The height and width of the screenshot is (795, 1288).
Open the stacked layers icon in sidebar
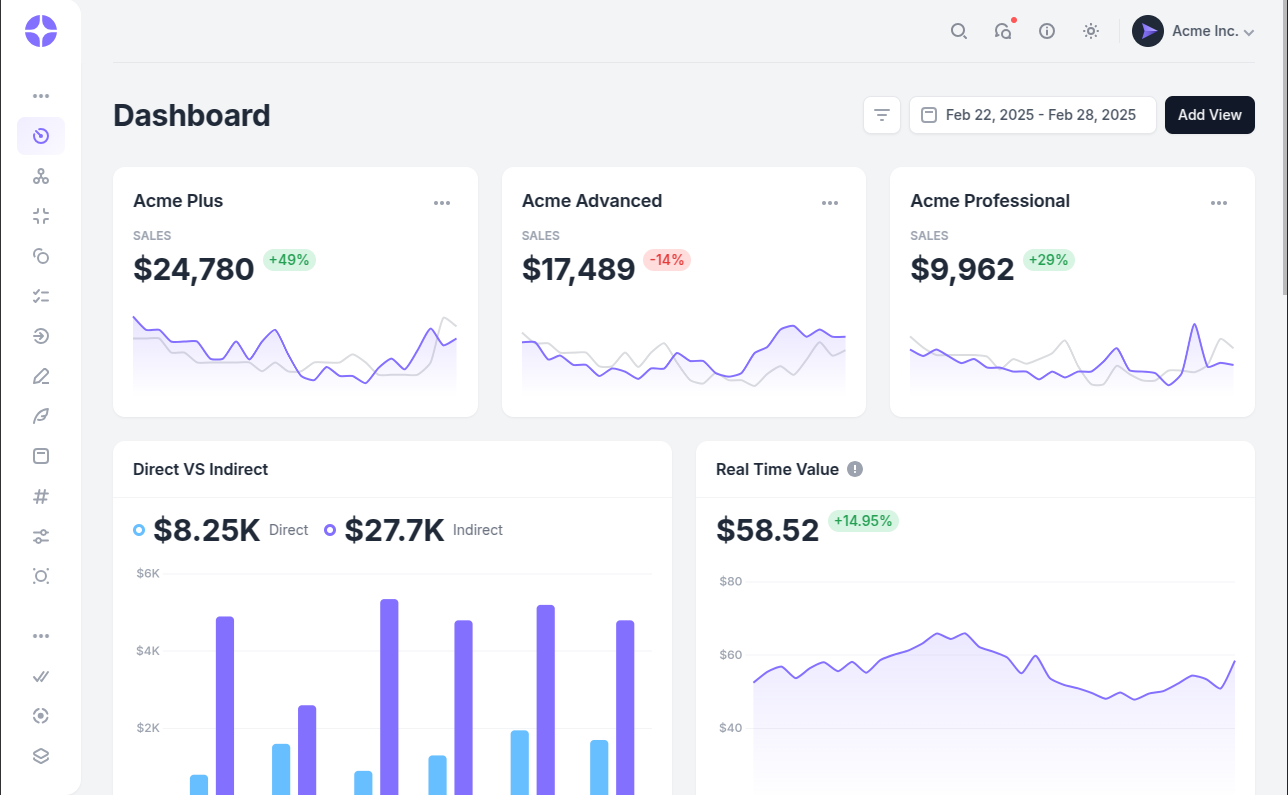(41, 756)
